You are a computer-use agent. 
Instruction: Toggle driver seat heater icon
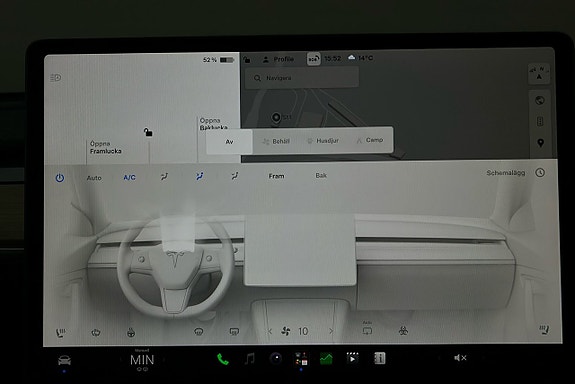click(61, 333)
